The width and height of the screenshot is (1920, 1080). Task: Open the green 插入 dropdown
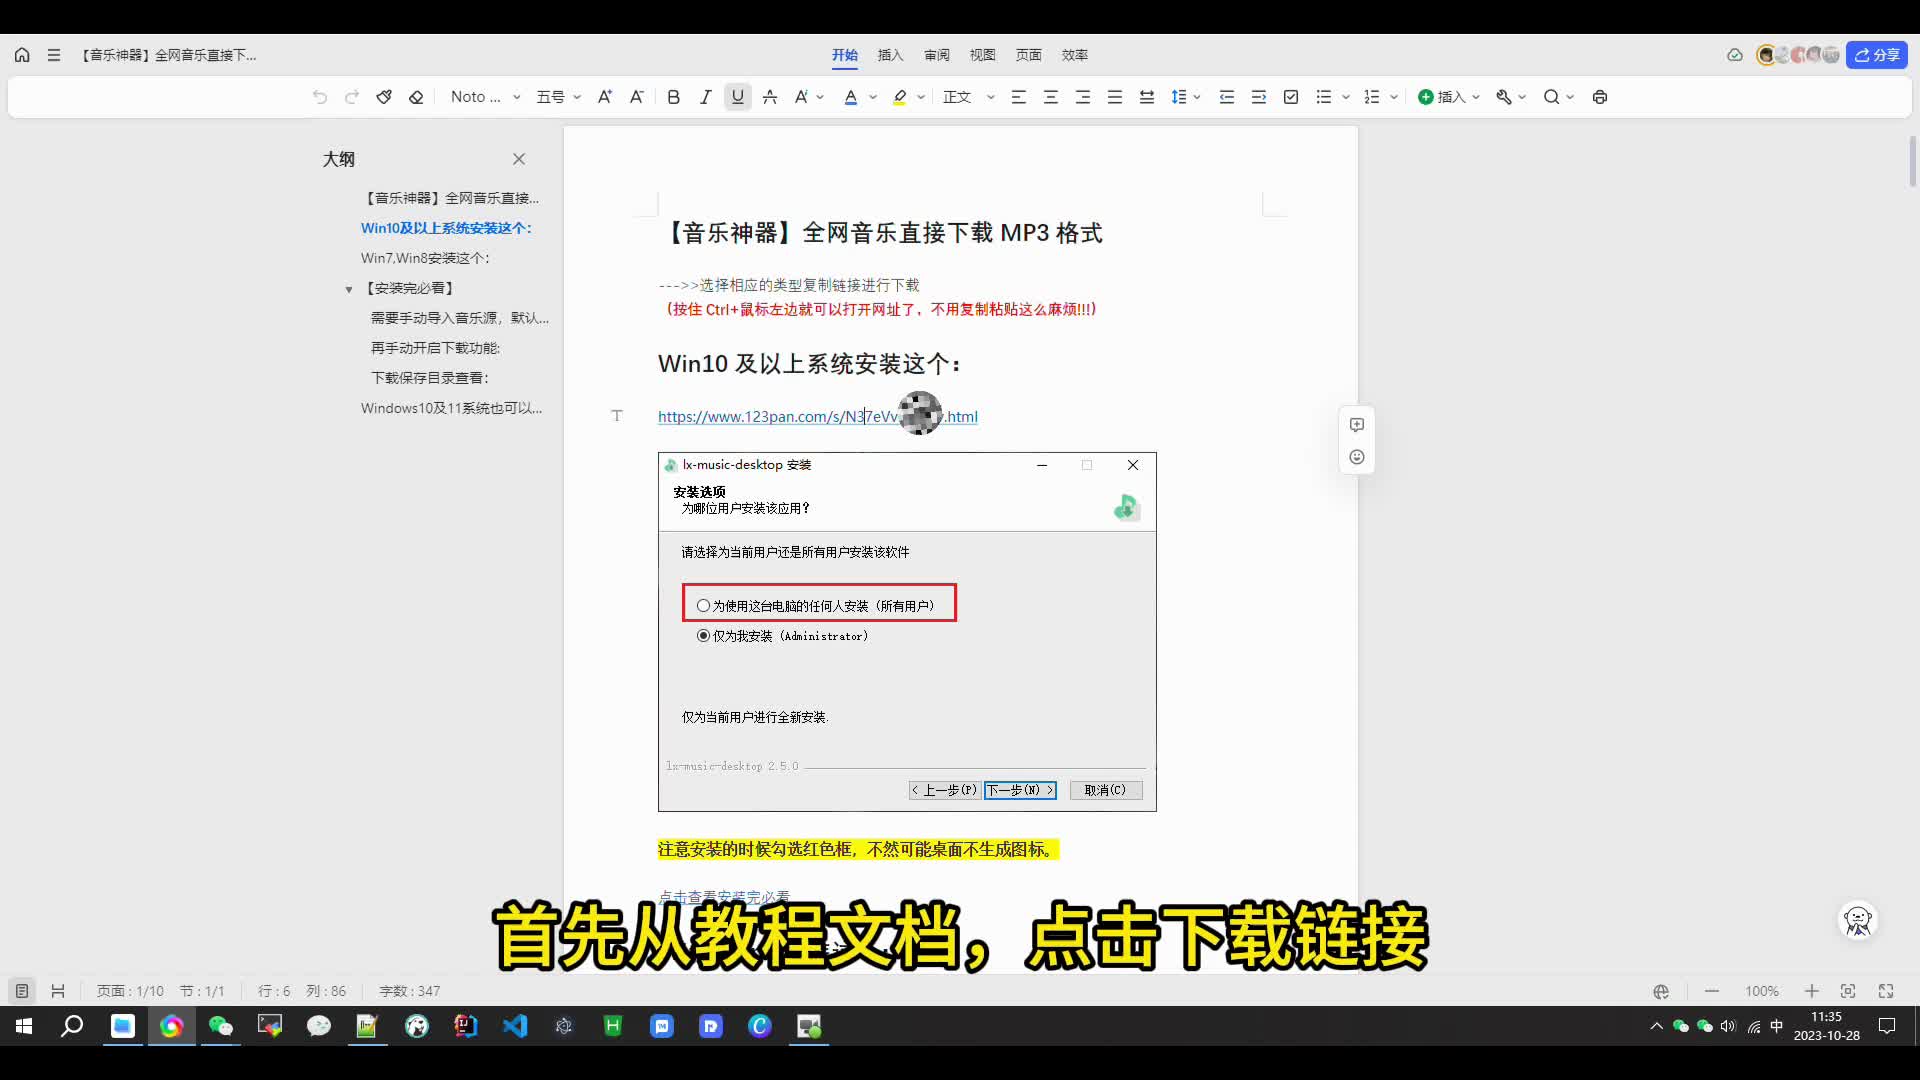(x=1449, y=97)
